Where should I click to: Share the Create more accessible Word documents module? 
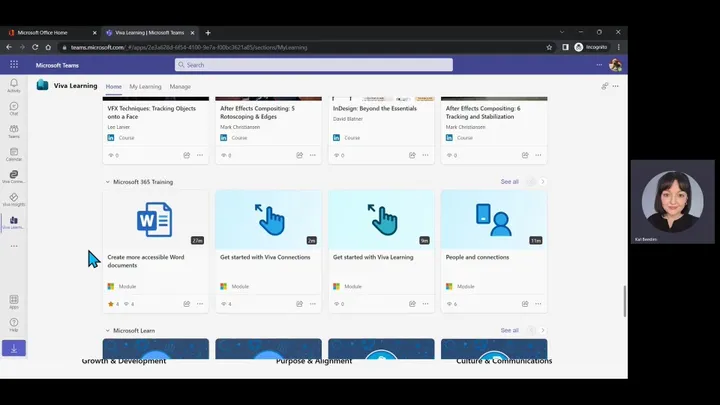pos(186,304)
